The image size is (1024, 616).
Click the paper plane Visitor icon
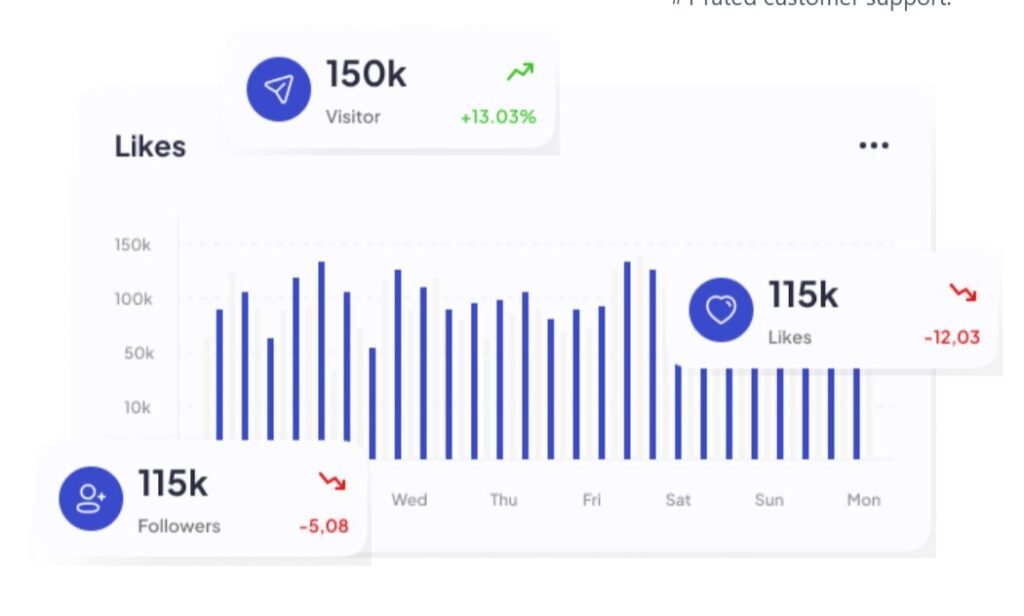tap(279, 89)
